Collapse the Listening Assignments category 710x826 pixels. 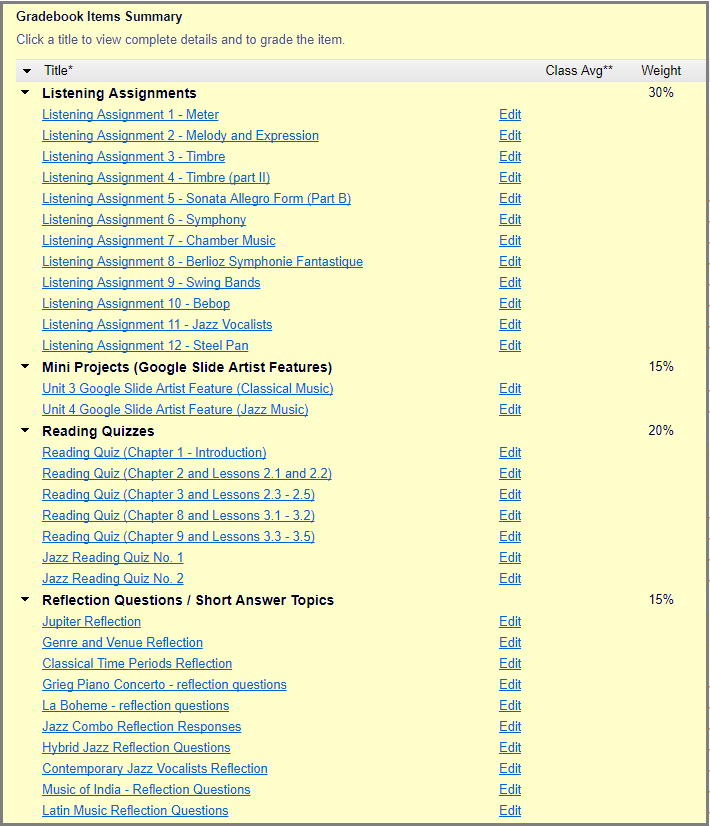coord(25,92)
